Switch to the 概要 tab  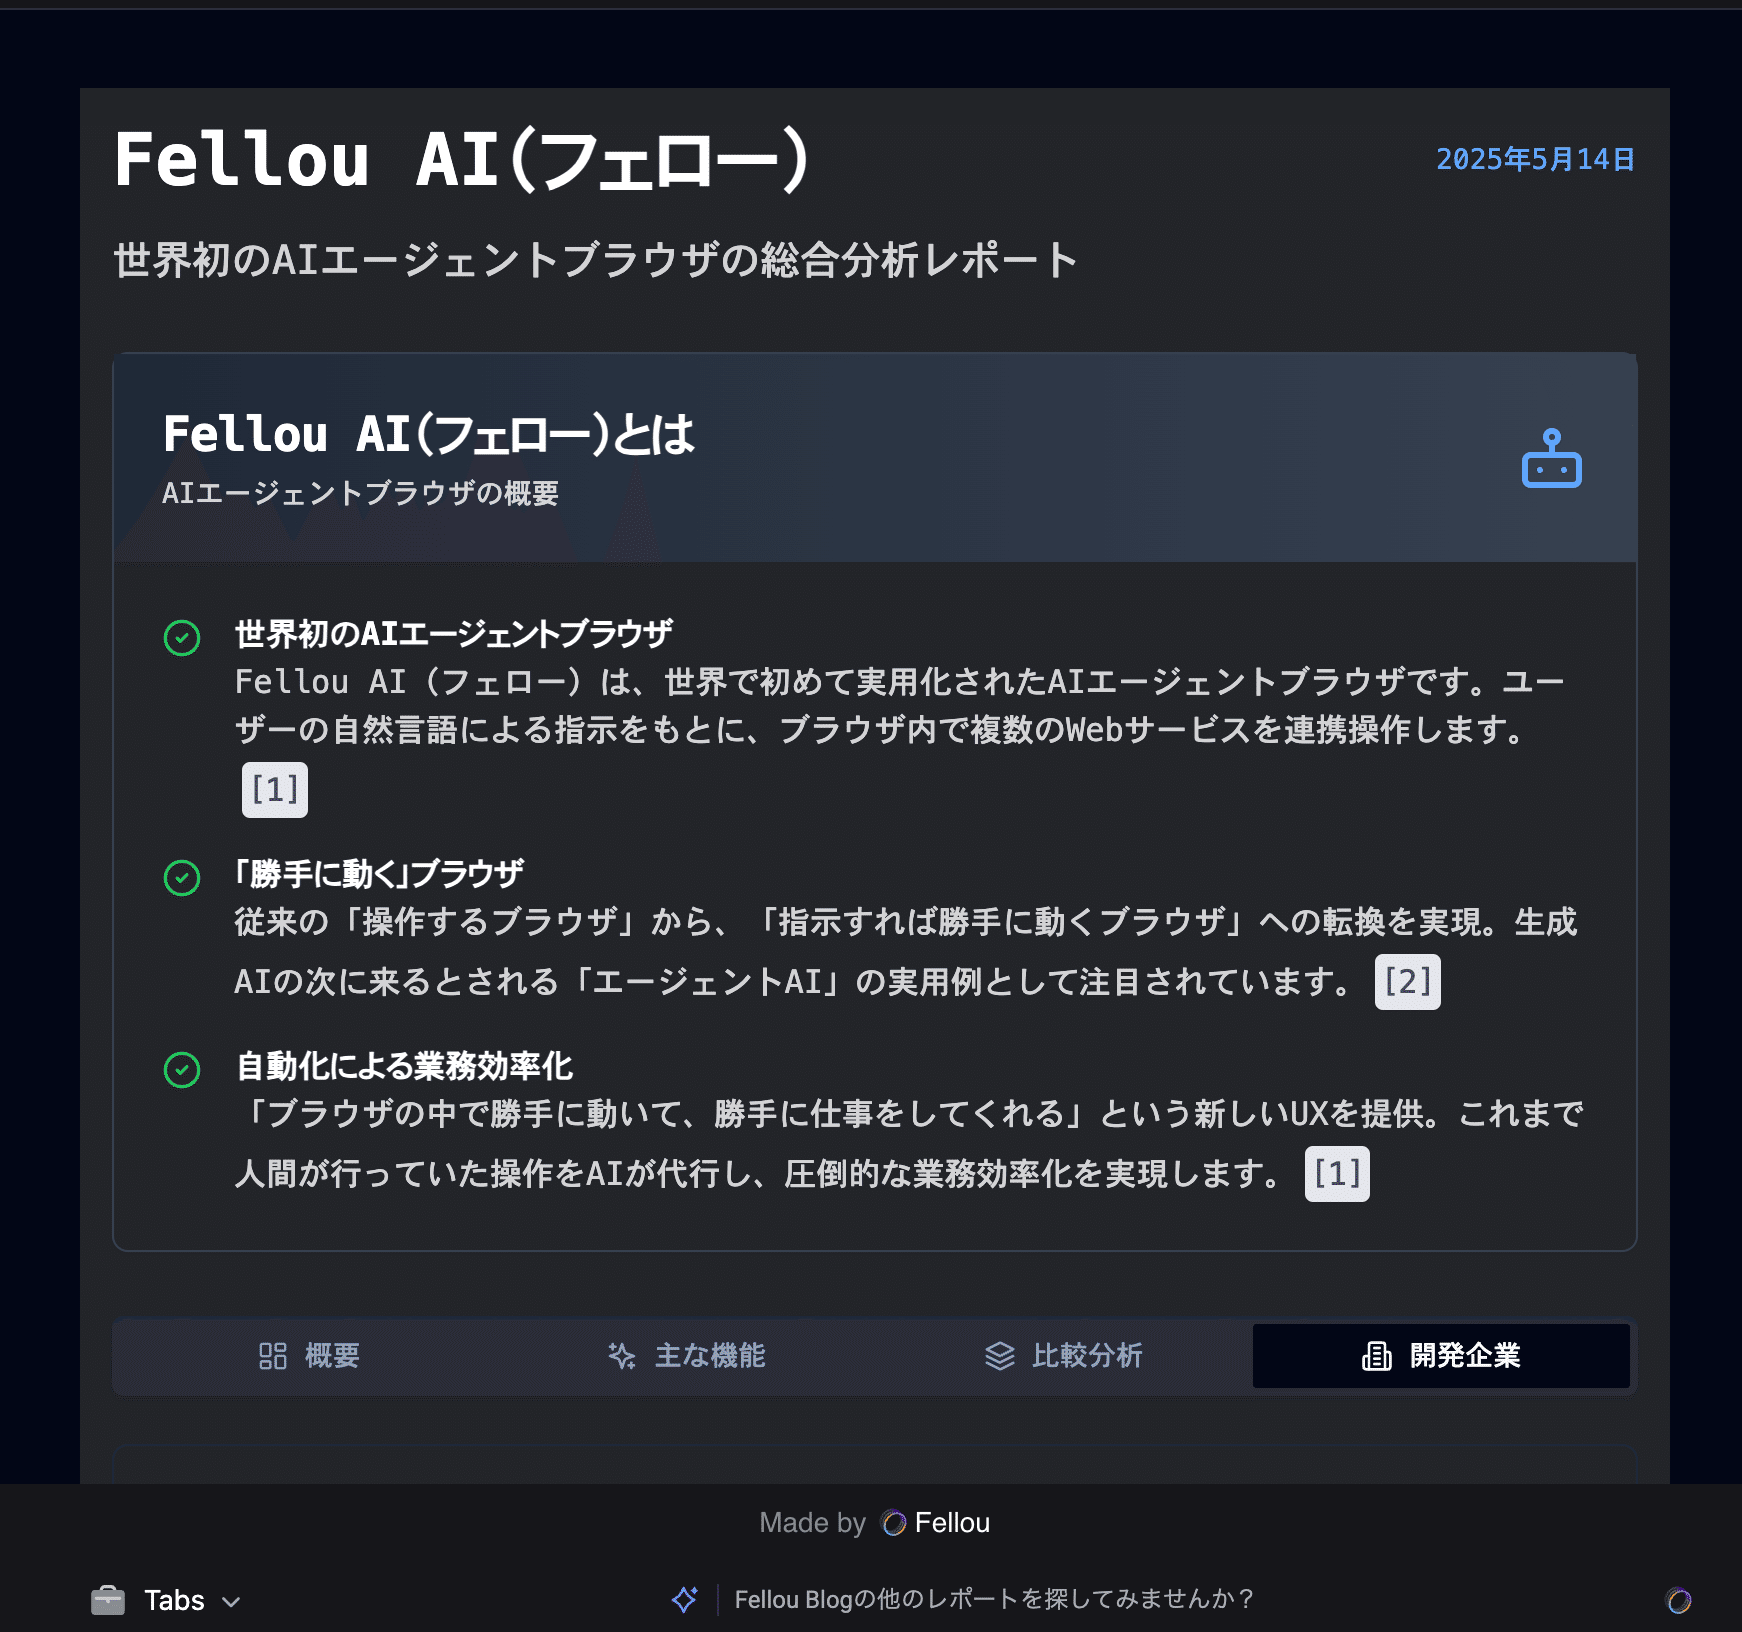(x=309, y=1356)
